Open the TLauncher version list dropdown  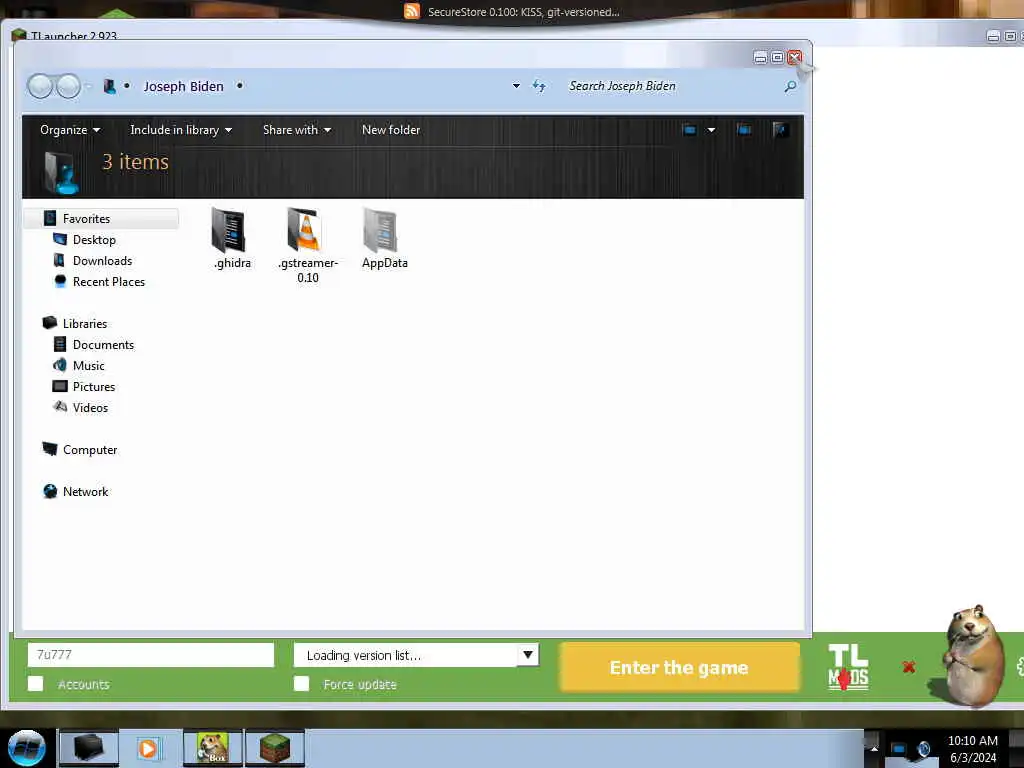pyautogui.click(x=528, y=654)
